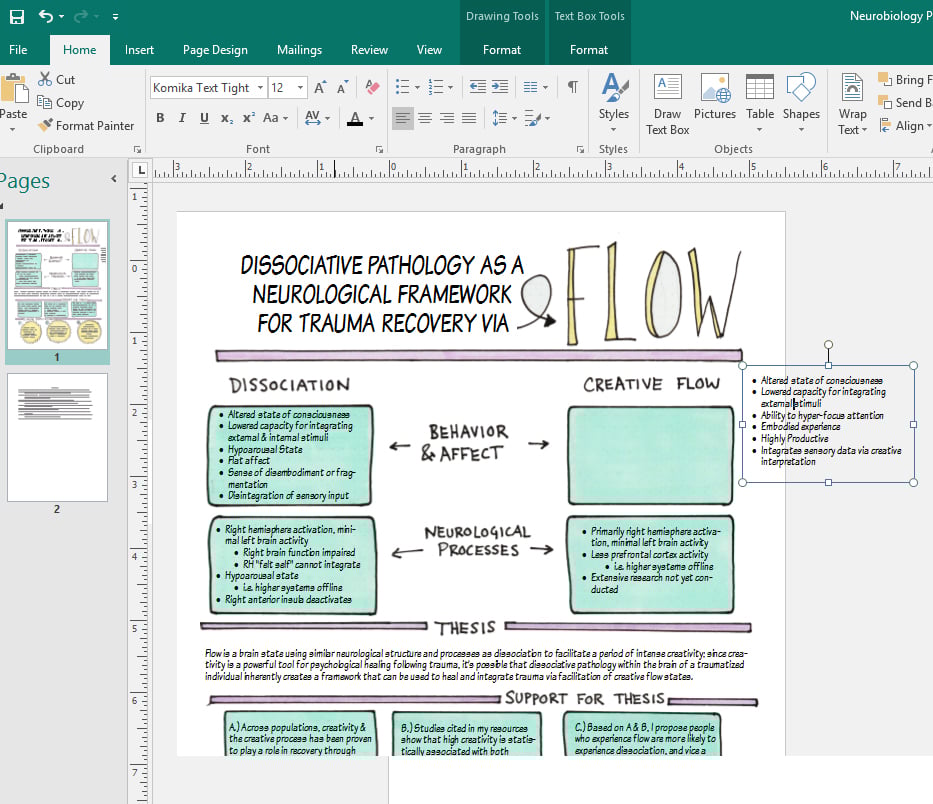933x804 pixels.
Task: Click the Format Painter tool
Action: 86,126
